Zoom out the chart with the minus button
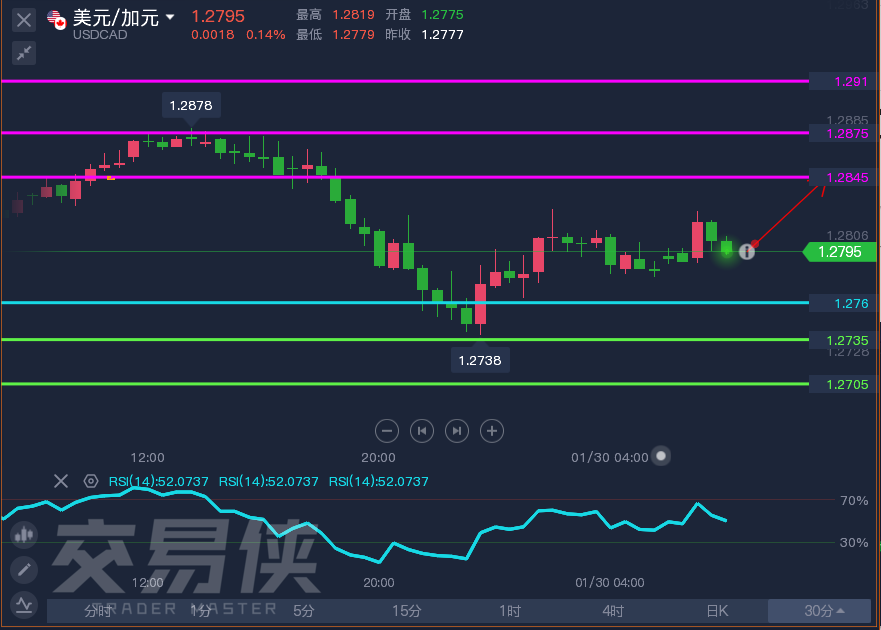This screenshot has height=630, width=881. (x=387, y=431)
